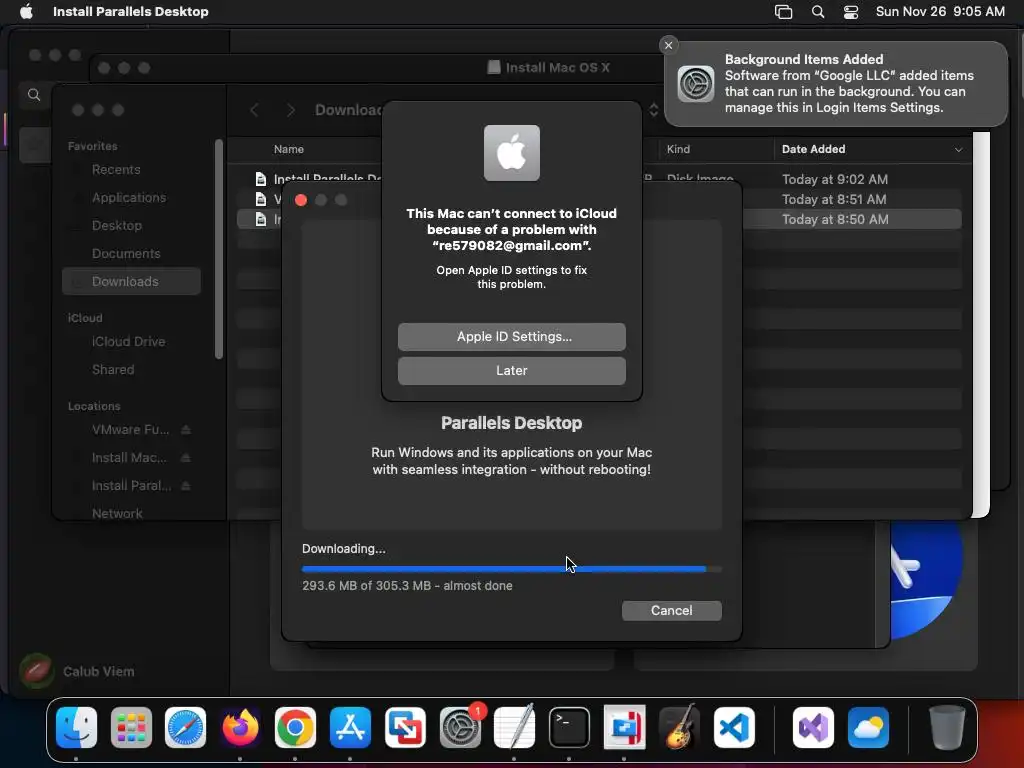Click Today at 8:50 AM date cell
Viewport: 1024px width, 768px height.
(x=835, y=219)
